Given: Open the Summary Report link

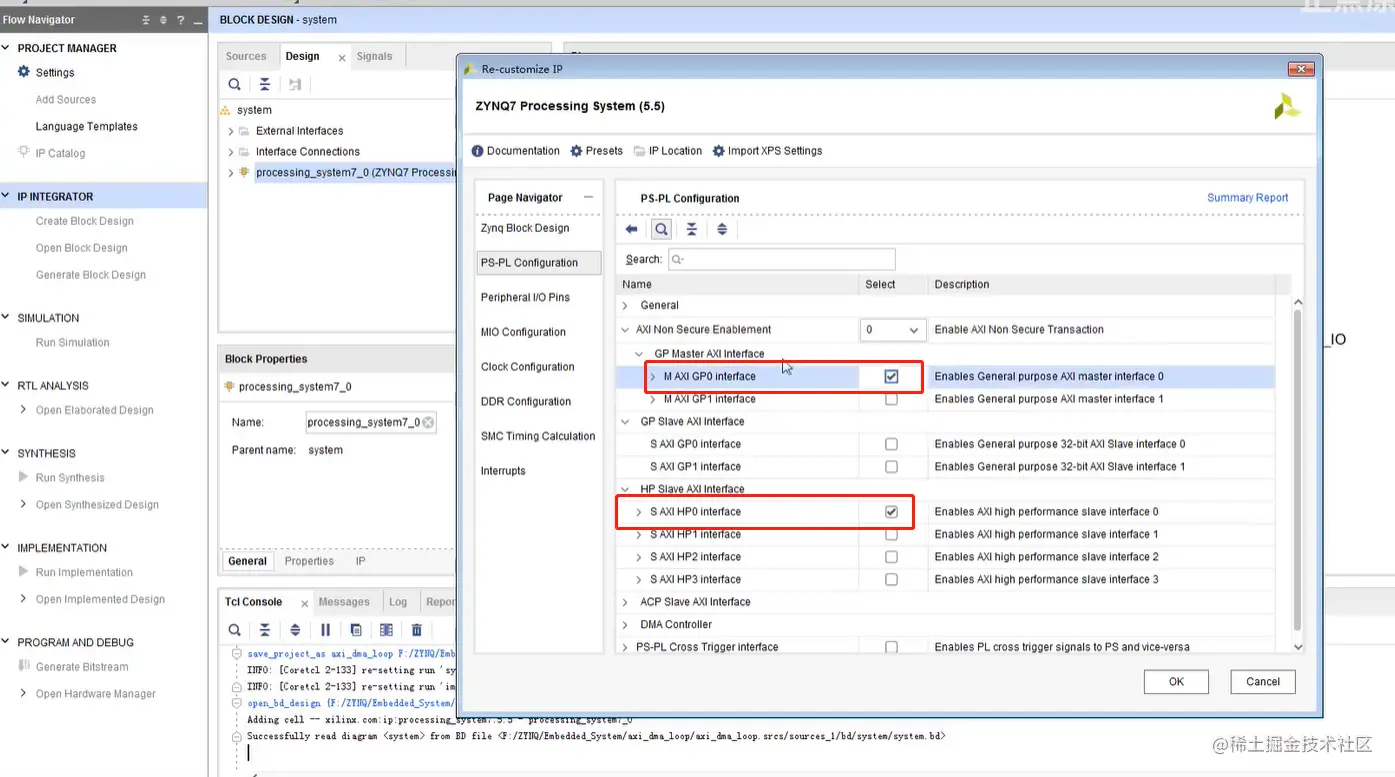Looking at the screenshot, I should tap(1248, 198).
